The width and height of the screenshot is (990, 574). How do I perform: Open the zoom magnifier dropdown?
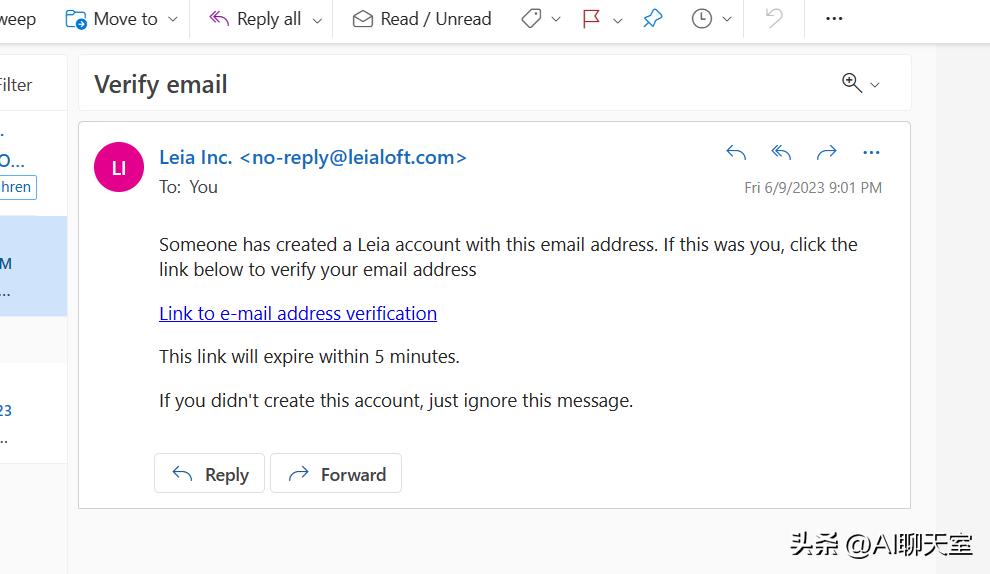861,84
